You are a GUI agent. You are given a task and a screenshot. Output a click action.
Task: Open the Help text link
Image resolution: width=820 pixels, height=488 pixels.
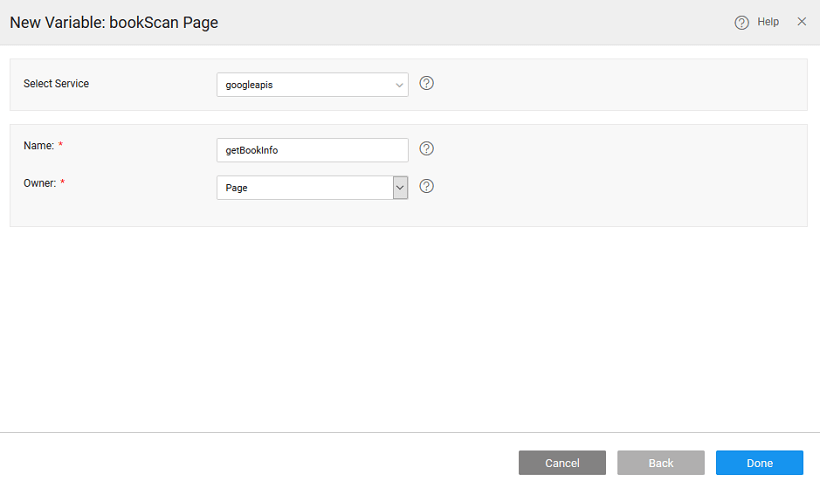pyautogui.click(x=768, y=21)
